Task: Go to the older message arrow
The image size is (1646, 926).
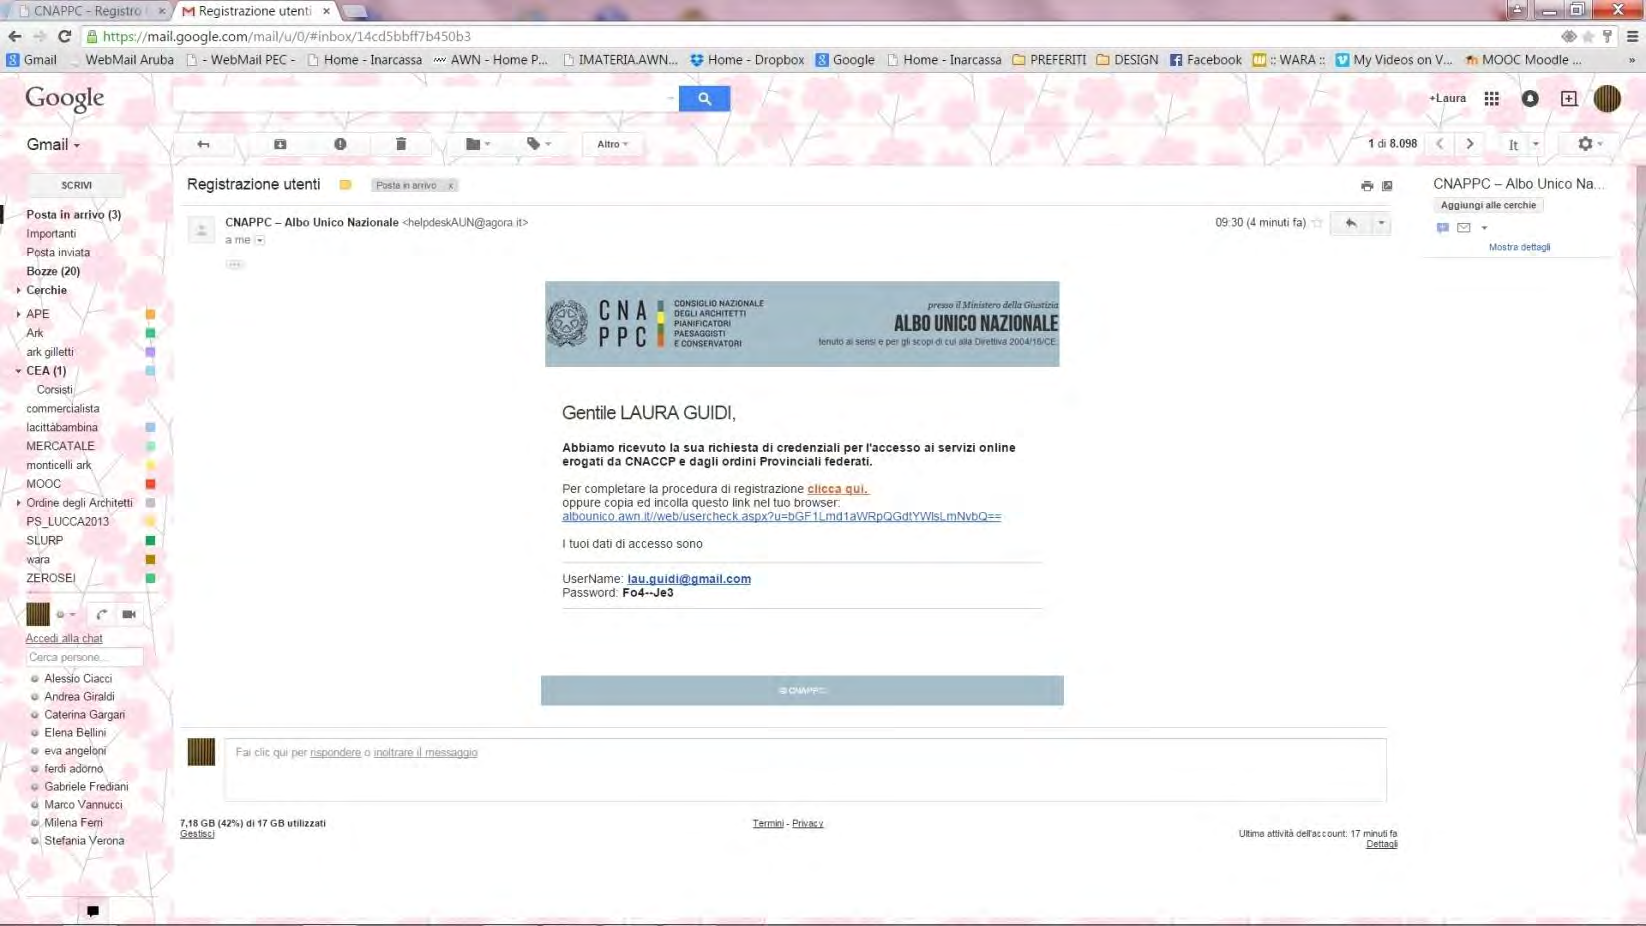Action: click(1470, 144)
